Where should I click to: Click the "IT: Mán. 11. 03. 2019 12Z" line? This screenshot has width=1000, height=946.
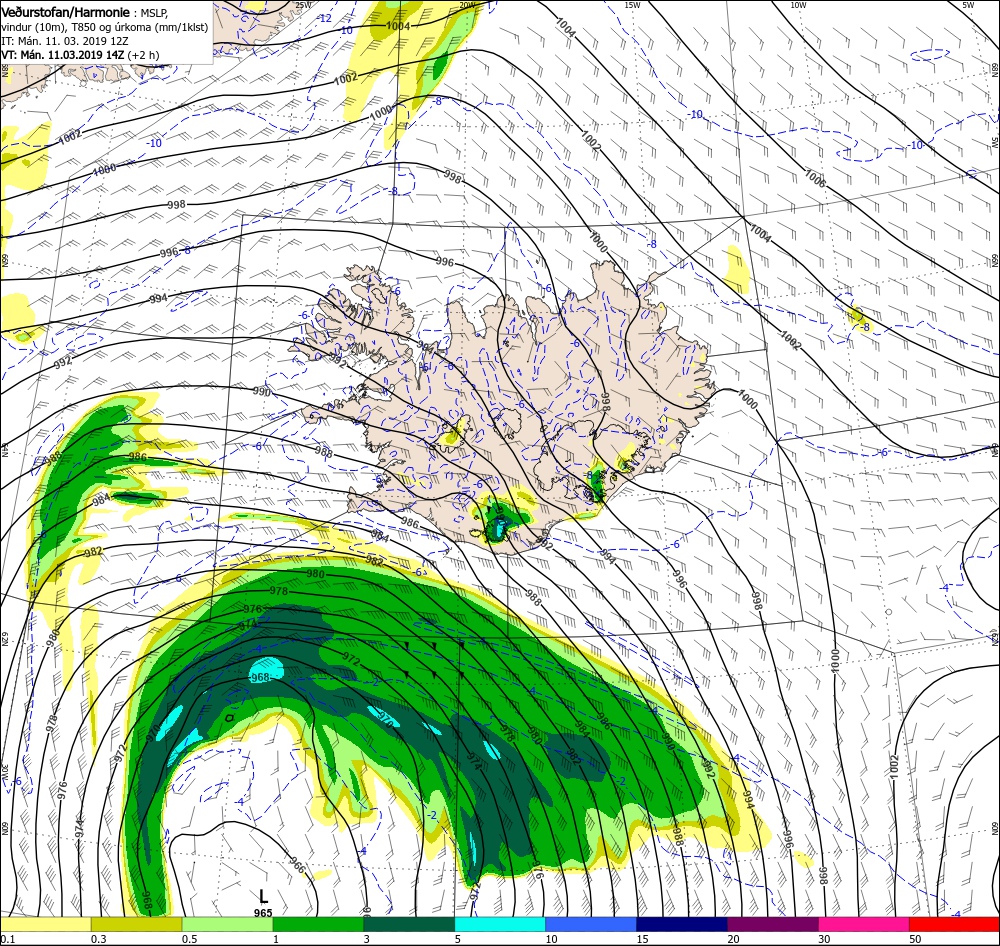(x=66, y=41)
